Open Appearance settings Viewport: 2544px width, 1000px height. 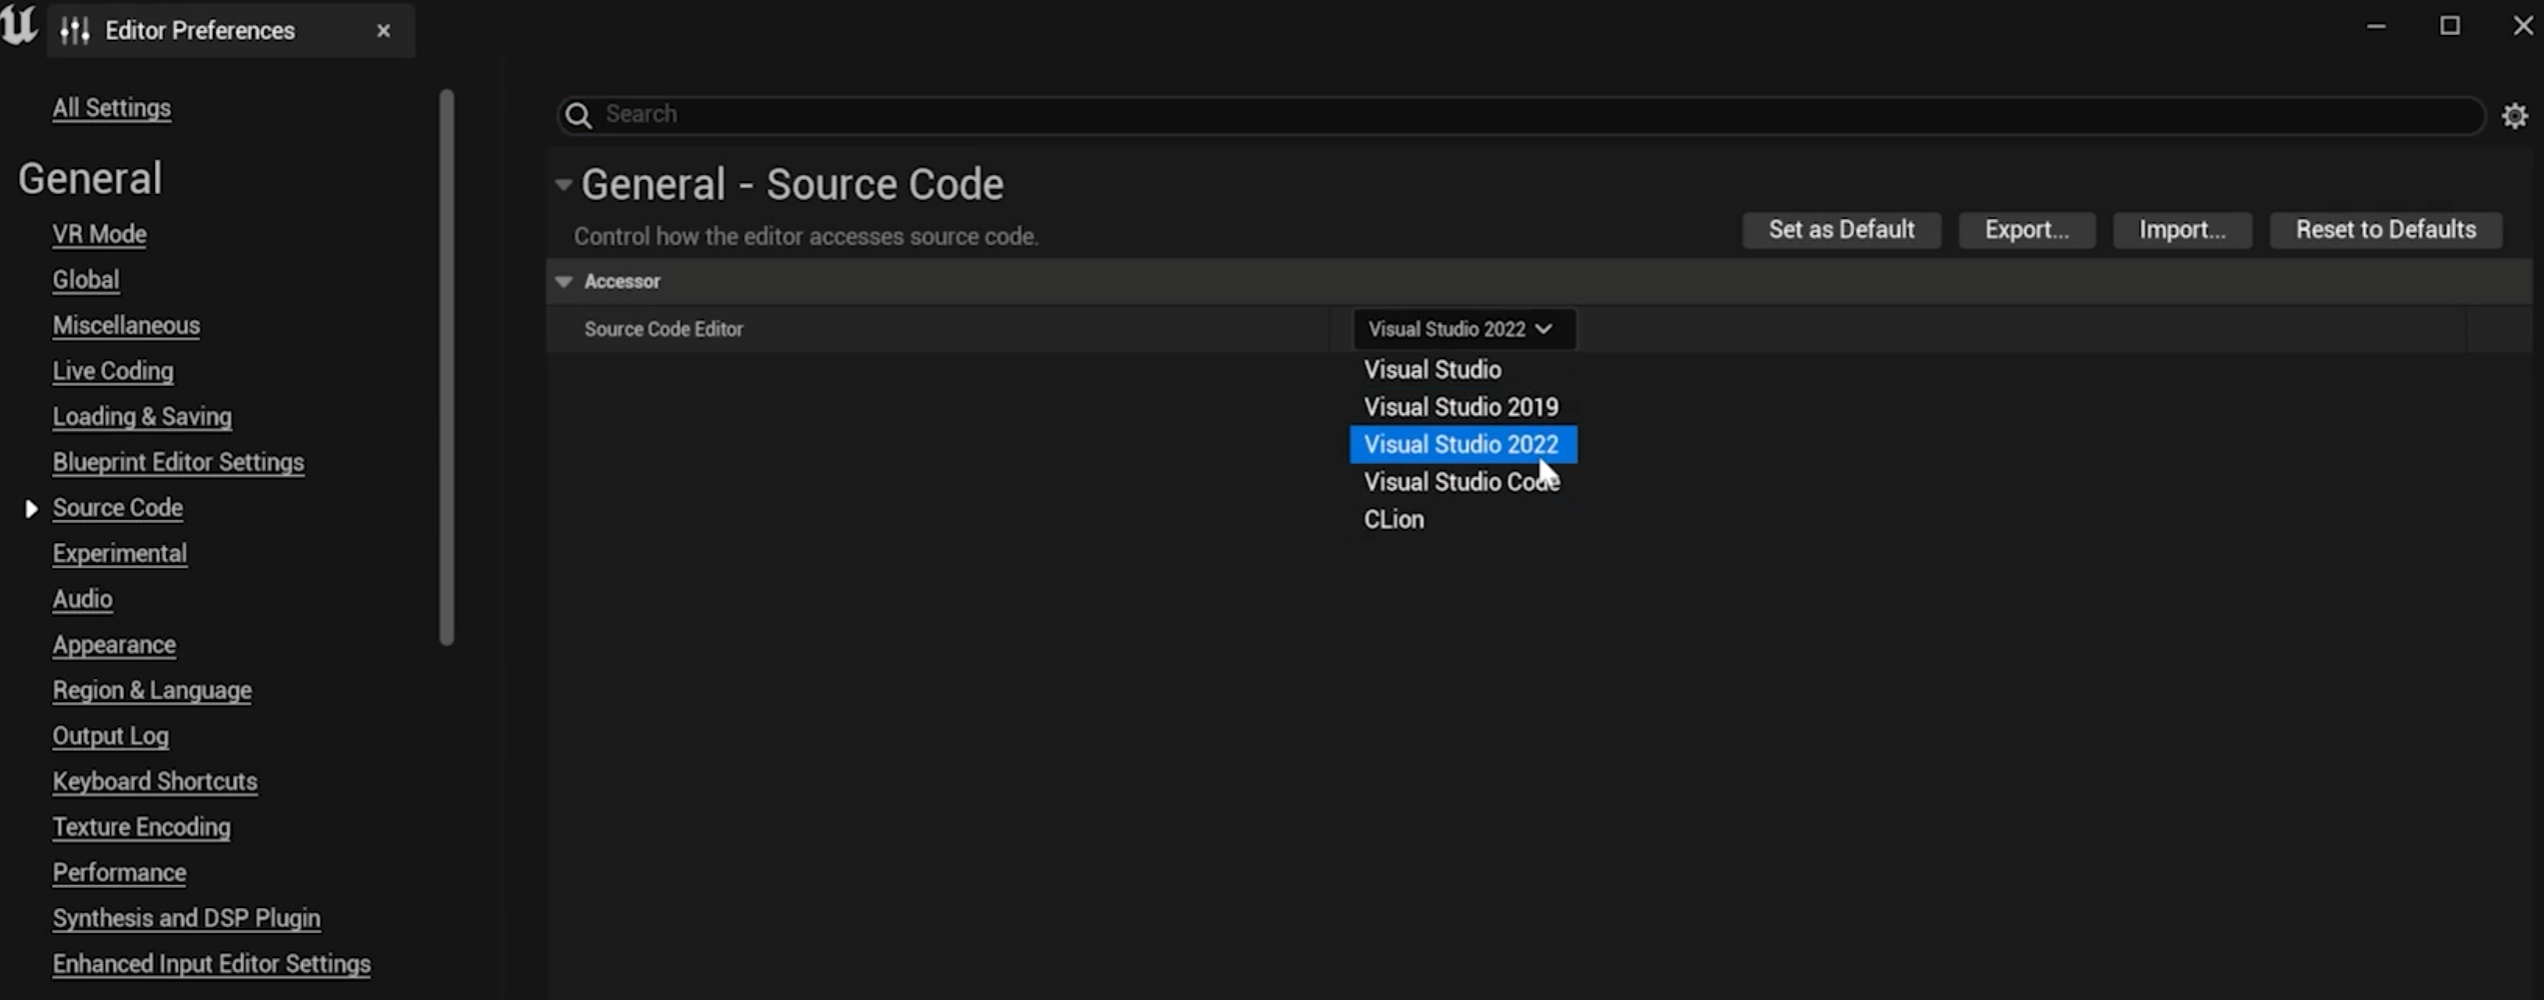[x=114, y=645]
